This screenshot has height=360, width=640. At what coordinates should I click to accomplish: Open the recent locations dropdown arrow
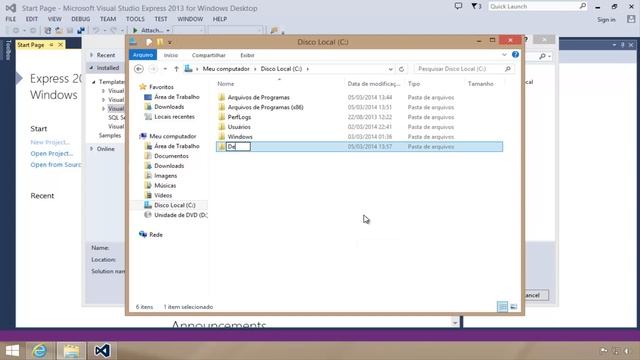[x=165, y=69]
